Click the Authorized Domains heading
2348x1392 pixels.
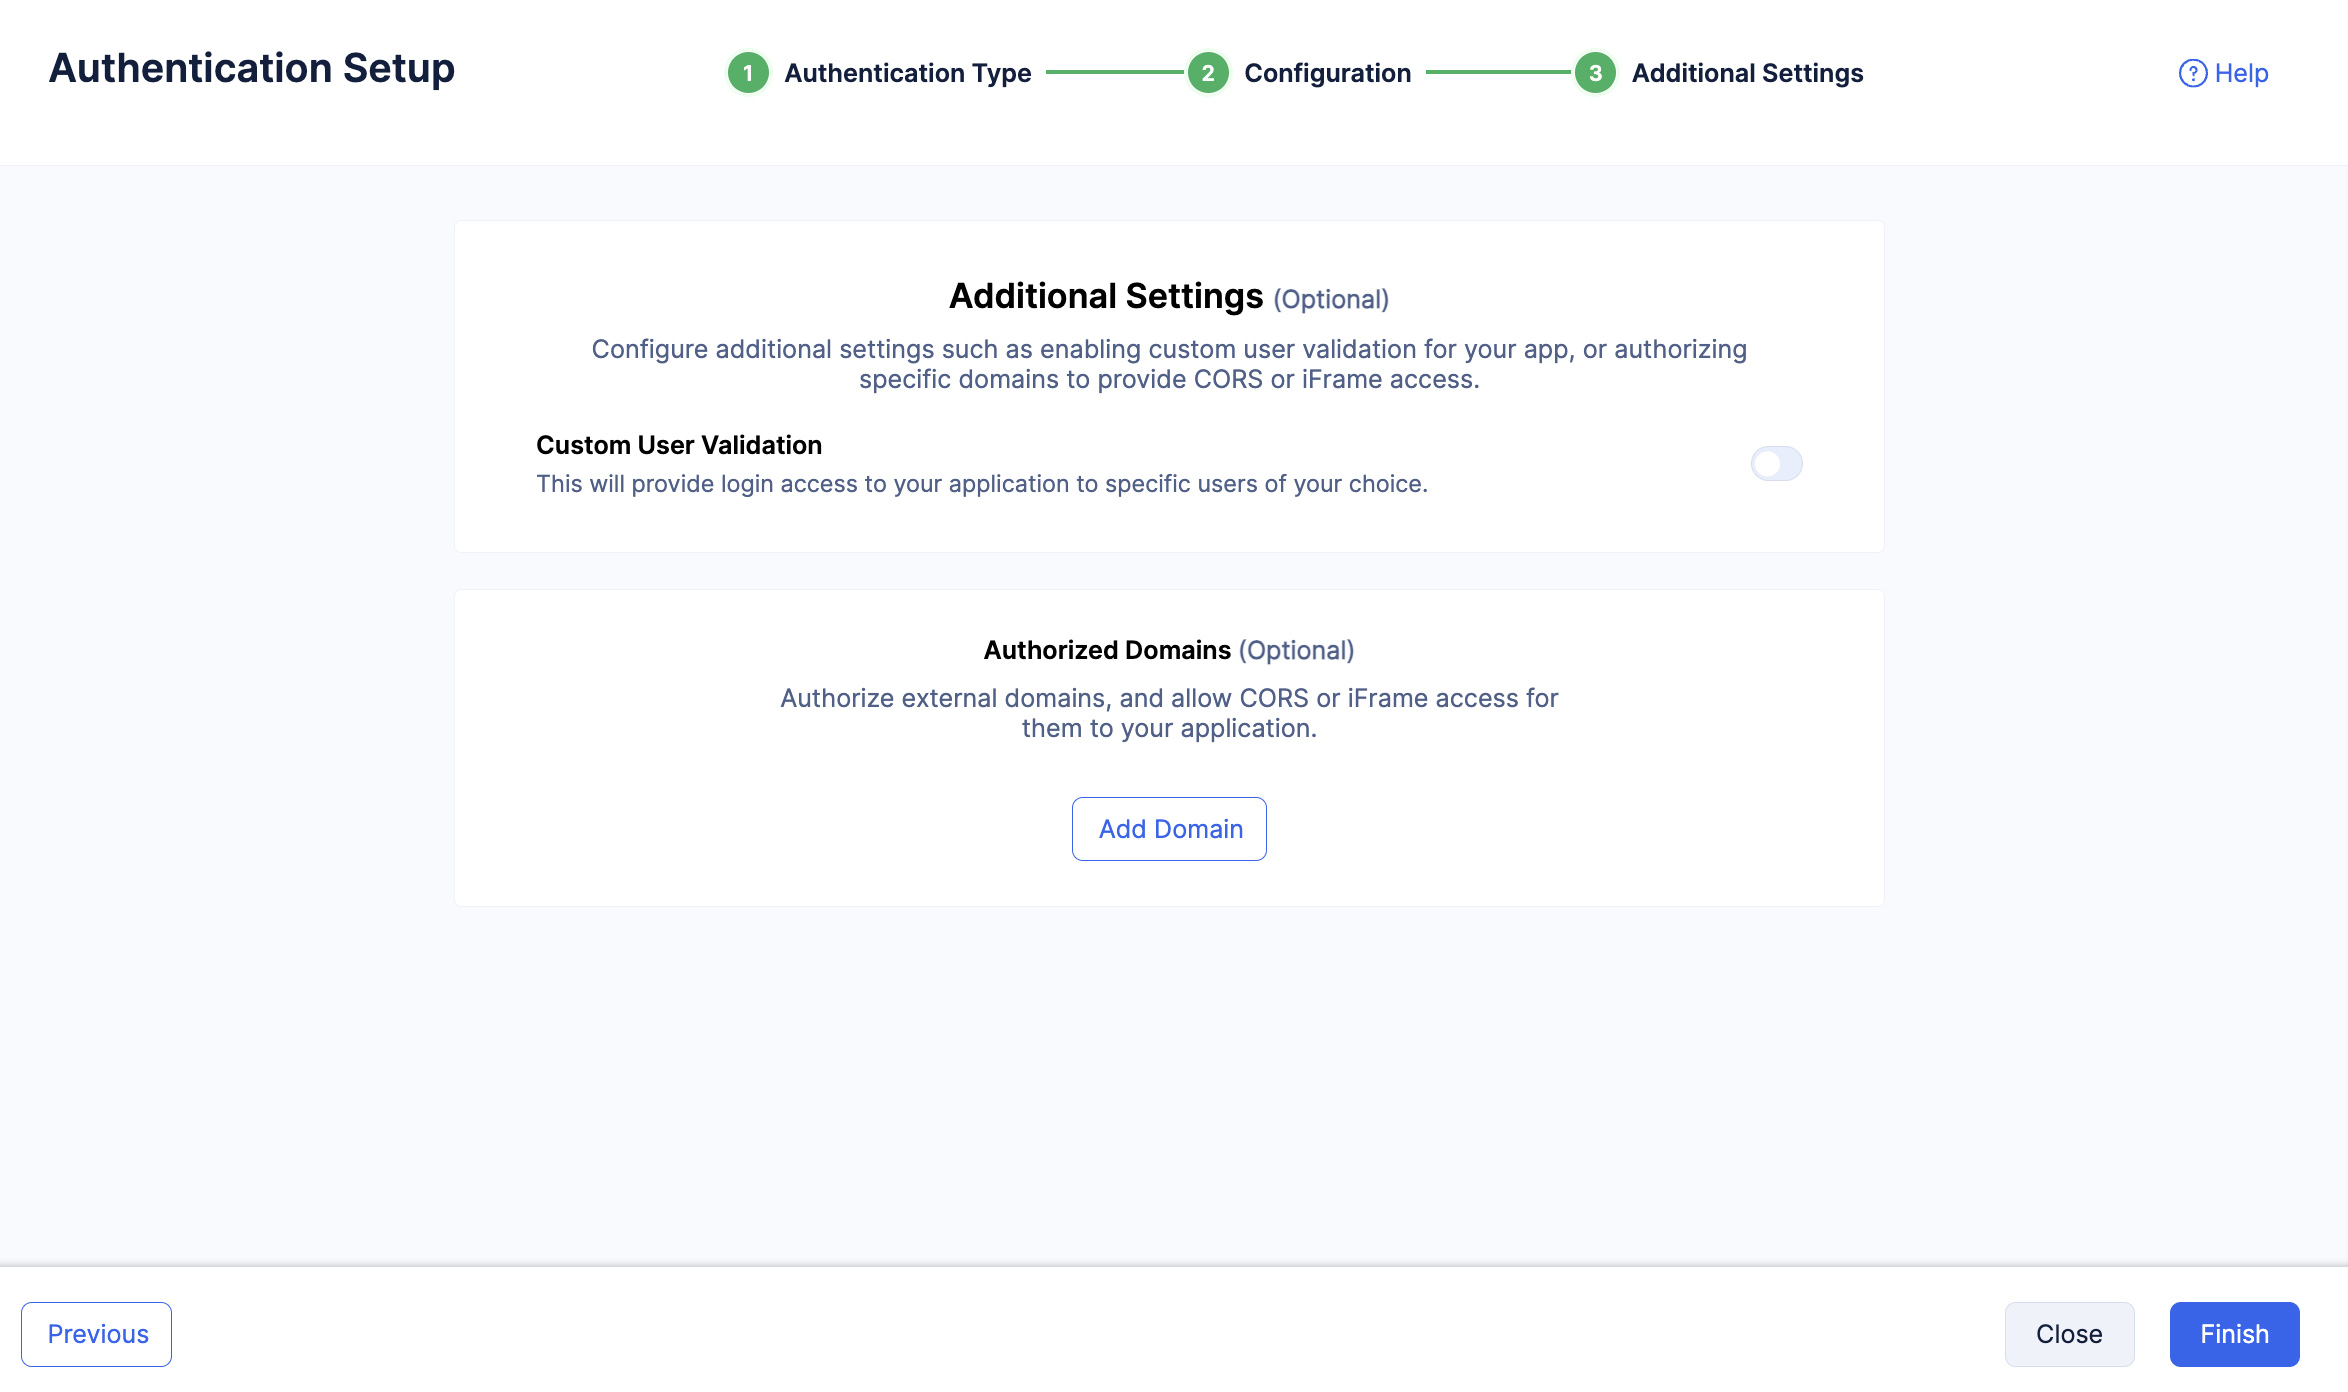click(1169, 650)
